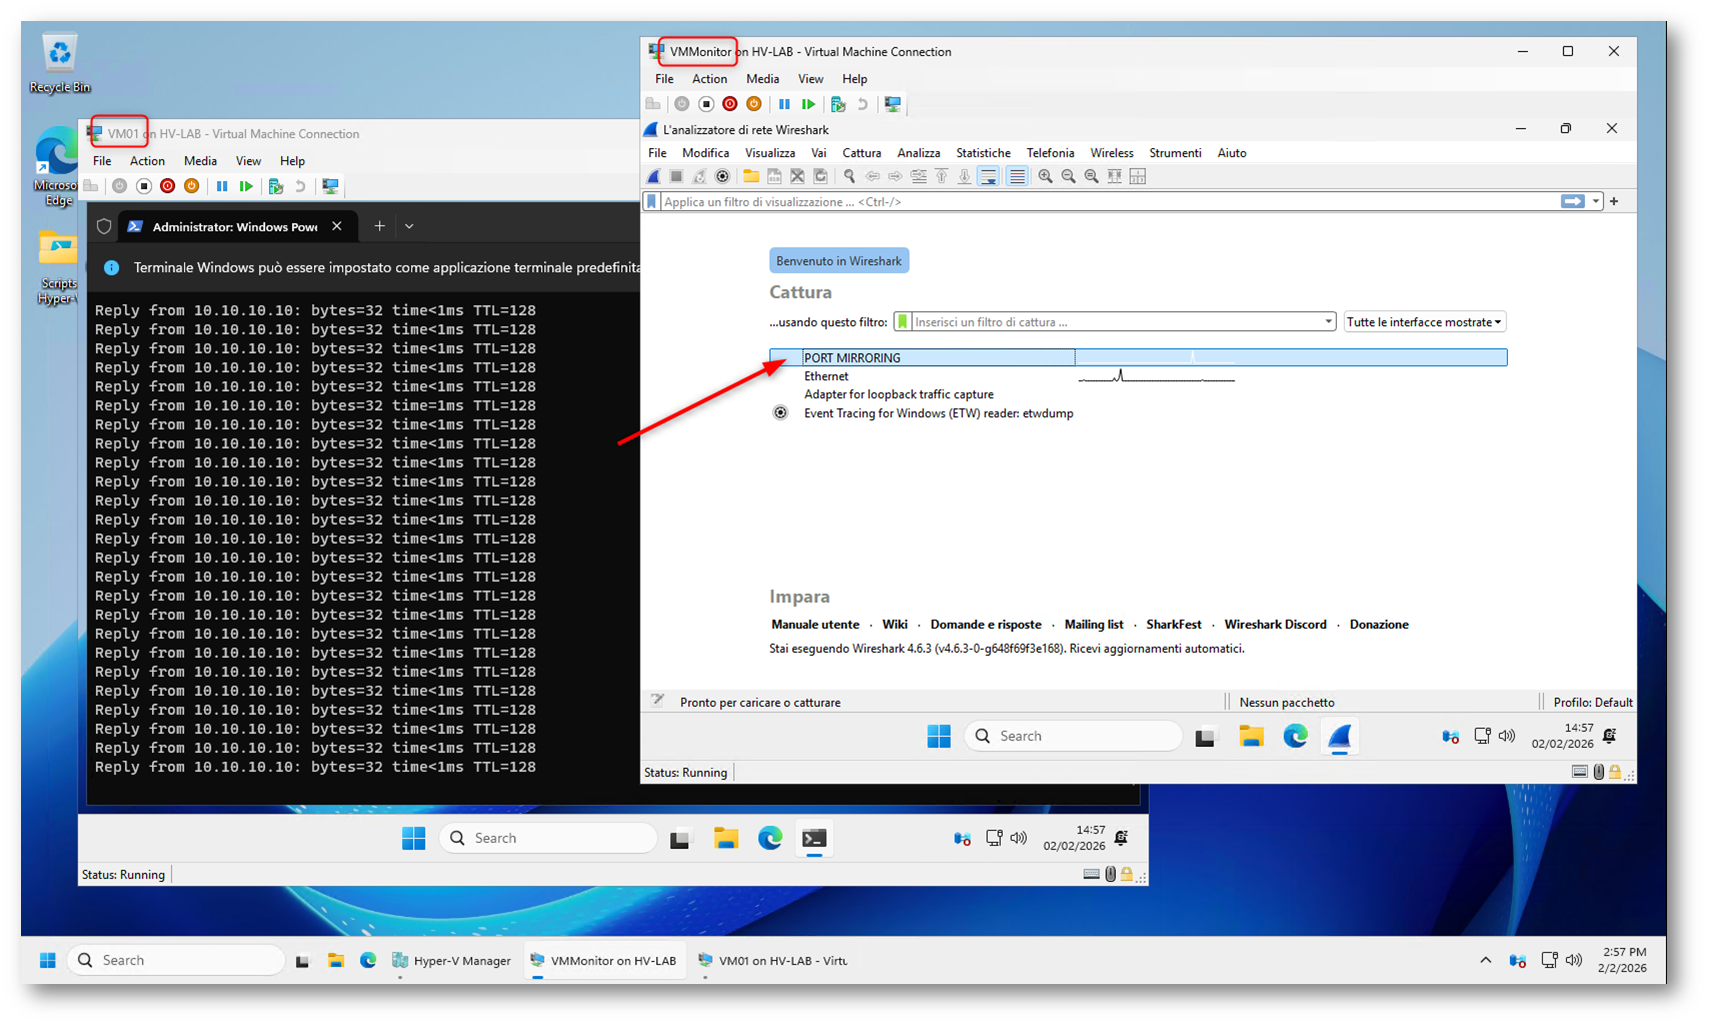Open the Media menu in VM01 window
The width and height of the screenshot is (1709, 1026).
pos(200,161)
